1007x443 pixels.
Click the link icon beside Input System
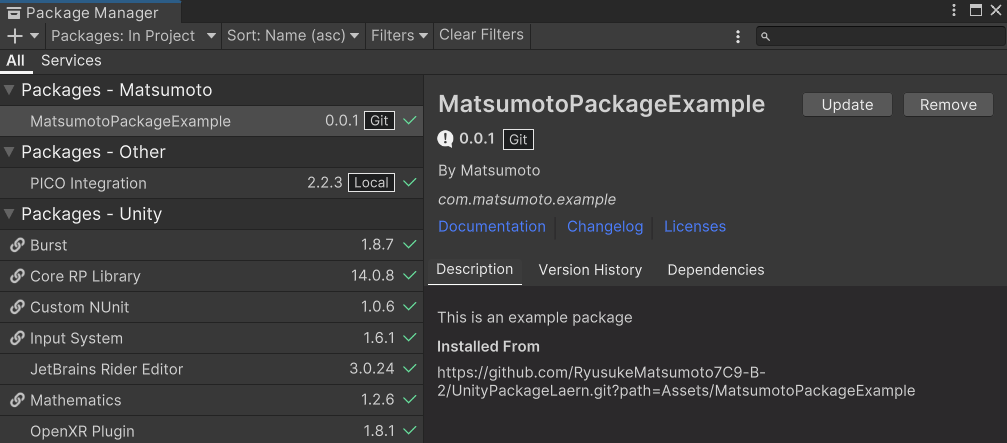[17, 338]
